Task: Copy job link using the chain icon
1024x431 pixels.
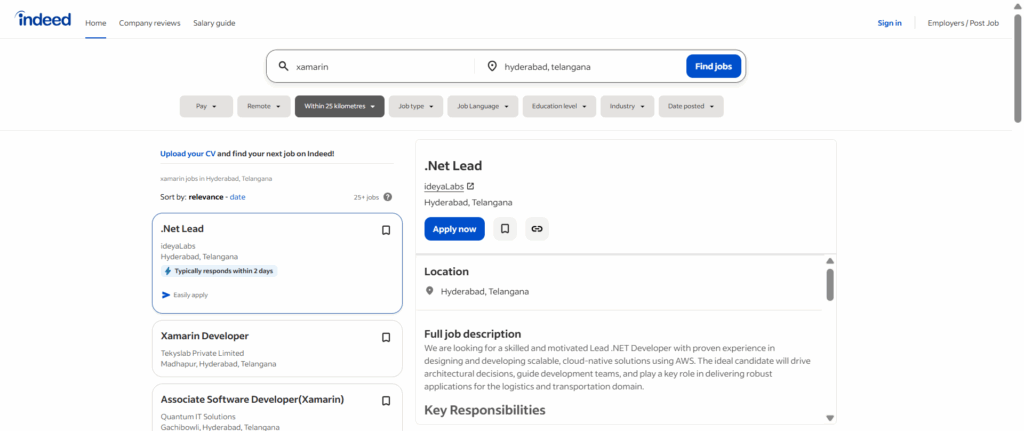Action: point(537,229)
